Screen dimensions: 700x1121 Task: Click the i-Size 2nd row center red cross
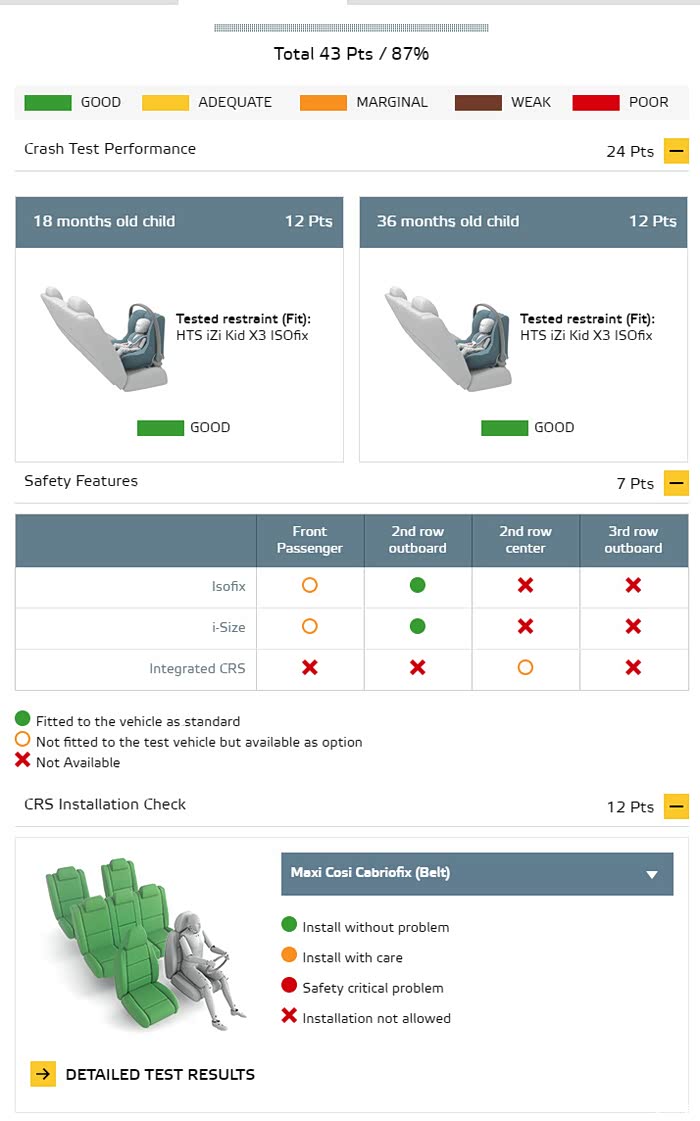[x=525, y=626]
